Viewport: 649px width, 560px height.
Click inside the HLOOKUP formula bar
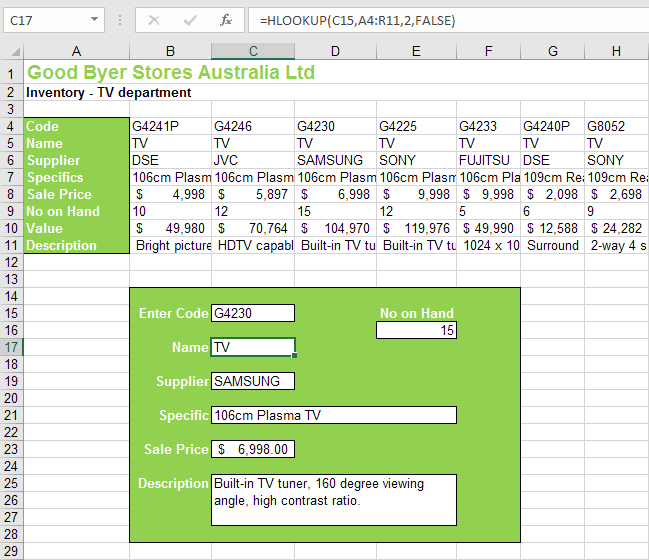(448, 20)
